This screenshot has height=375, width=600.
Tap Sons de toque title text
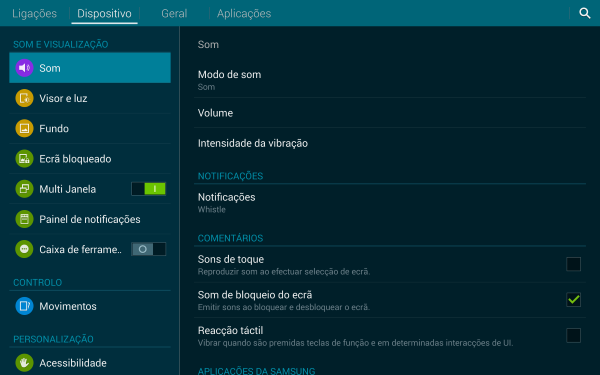231,259
